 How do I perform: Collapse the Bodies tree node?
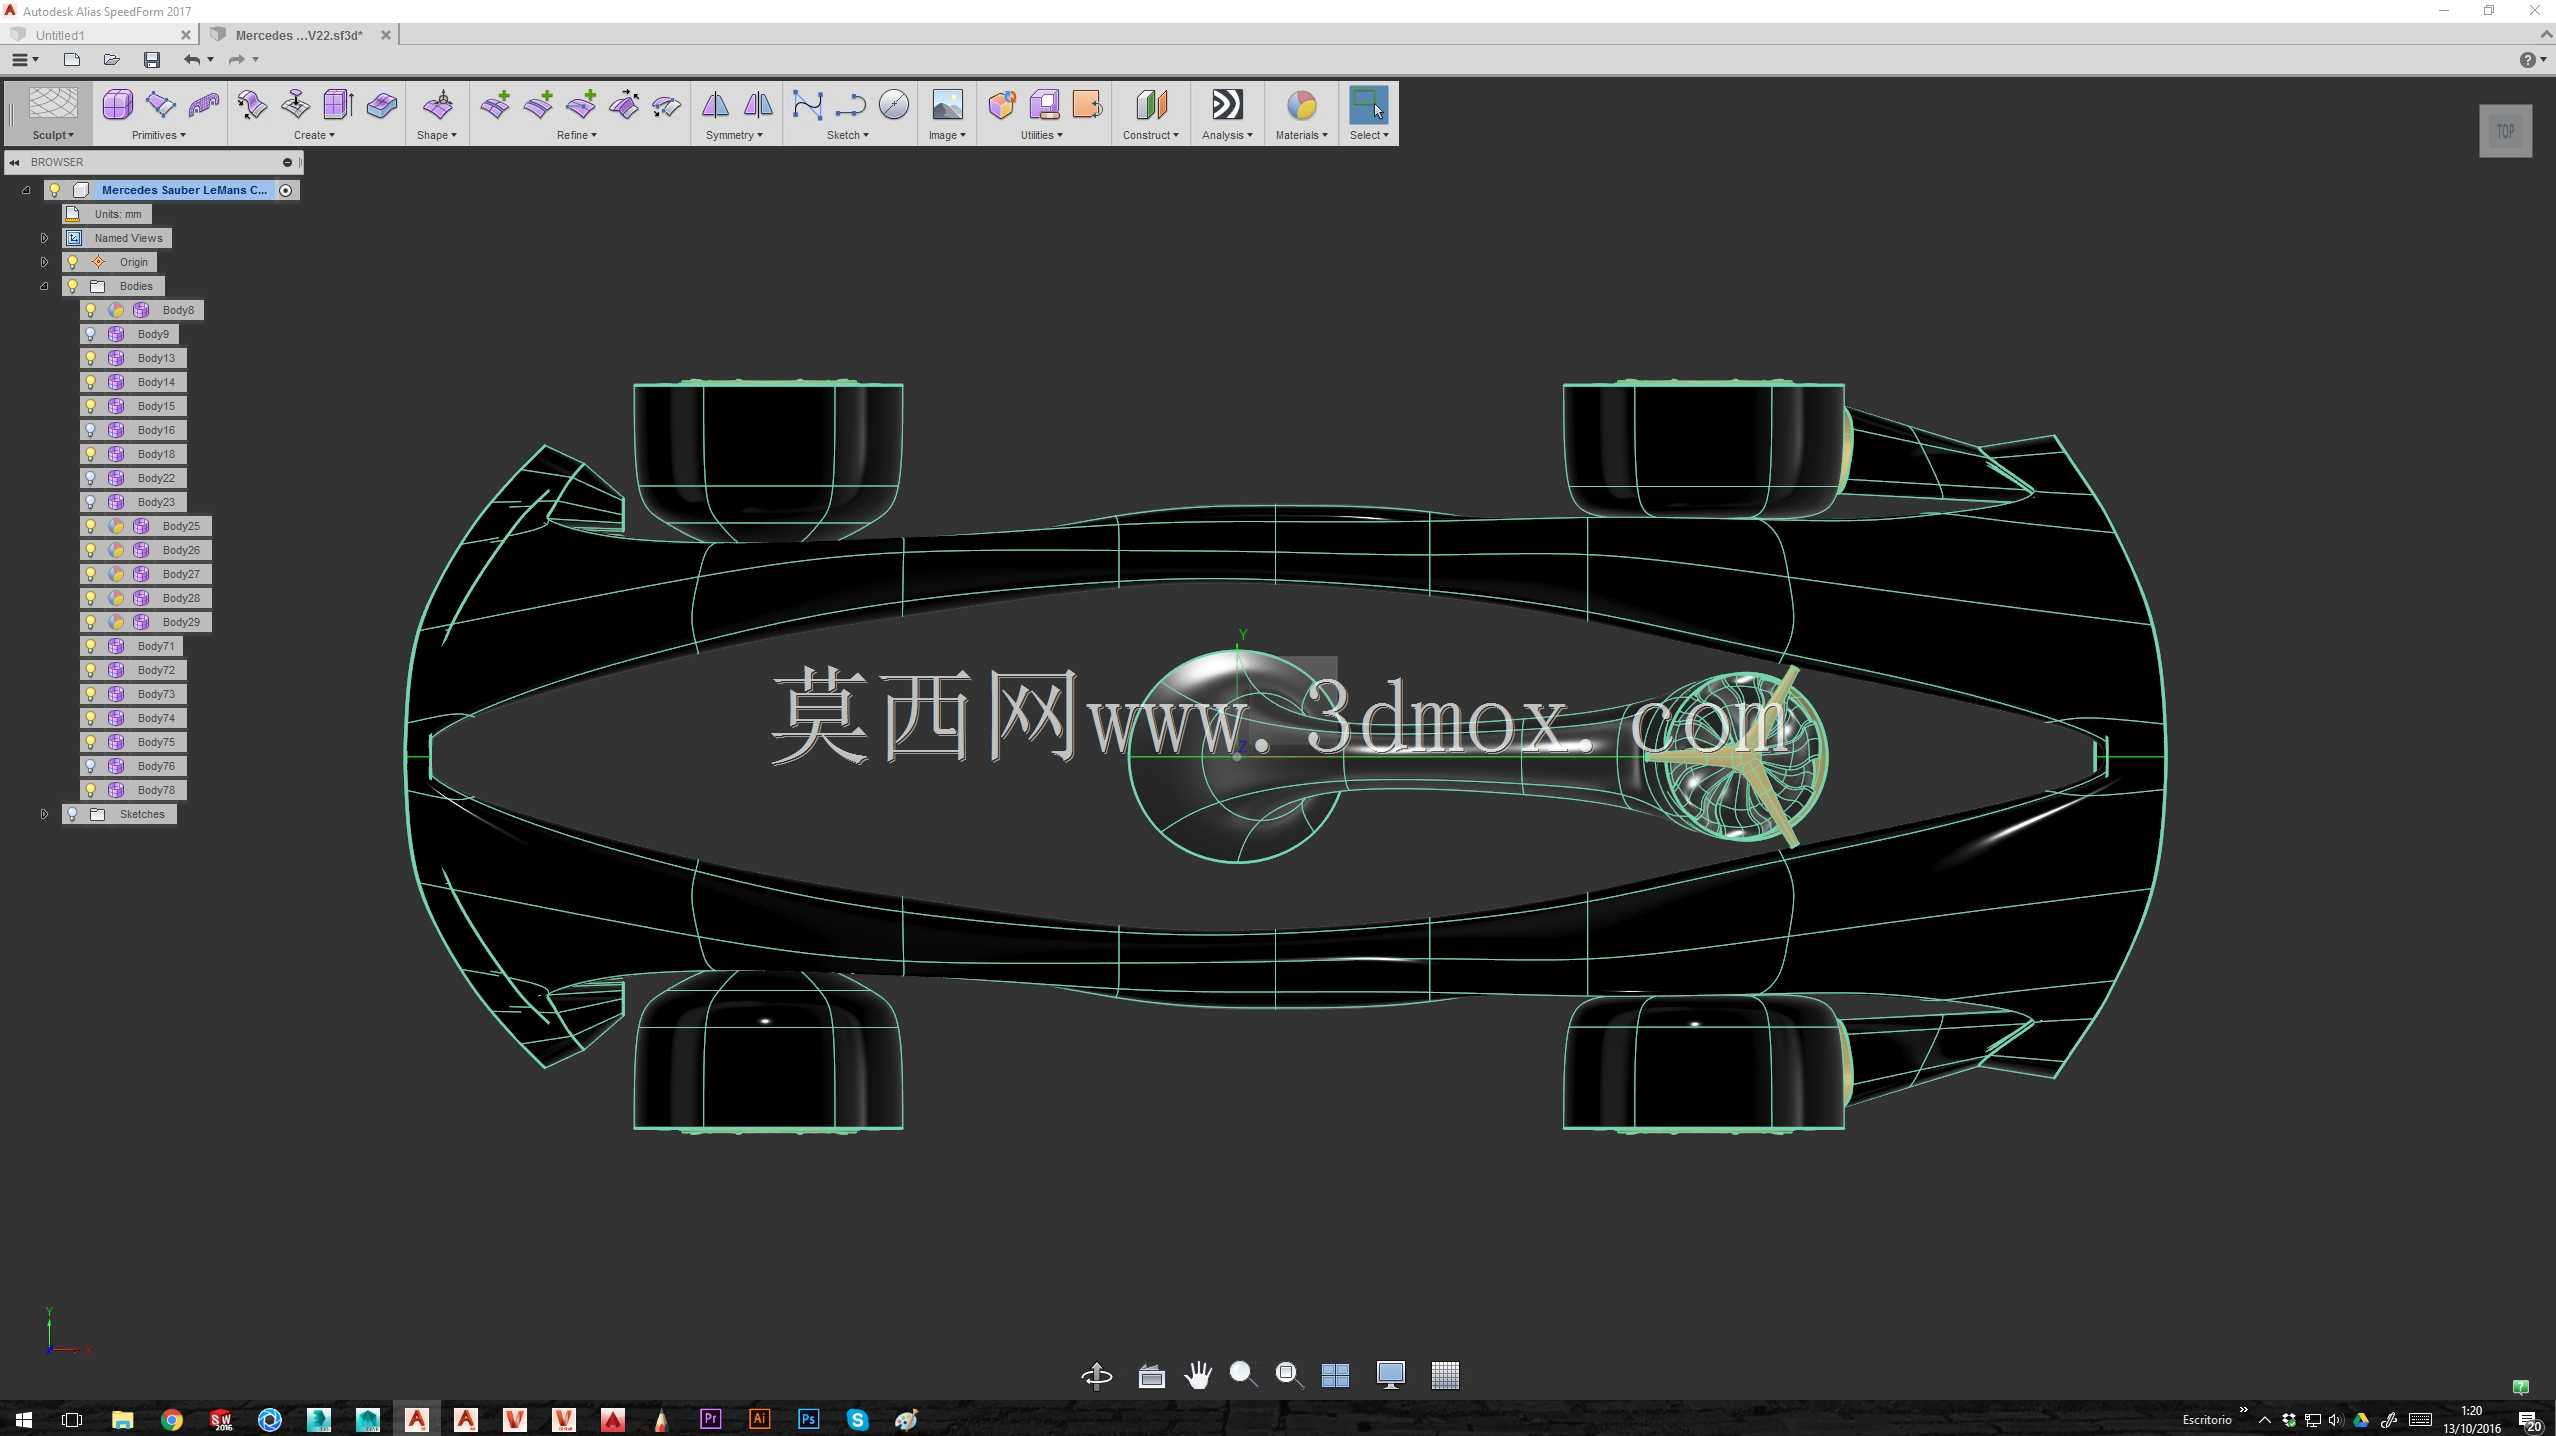click(x=44, y=286)
